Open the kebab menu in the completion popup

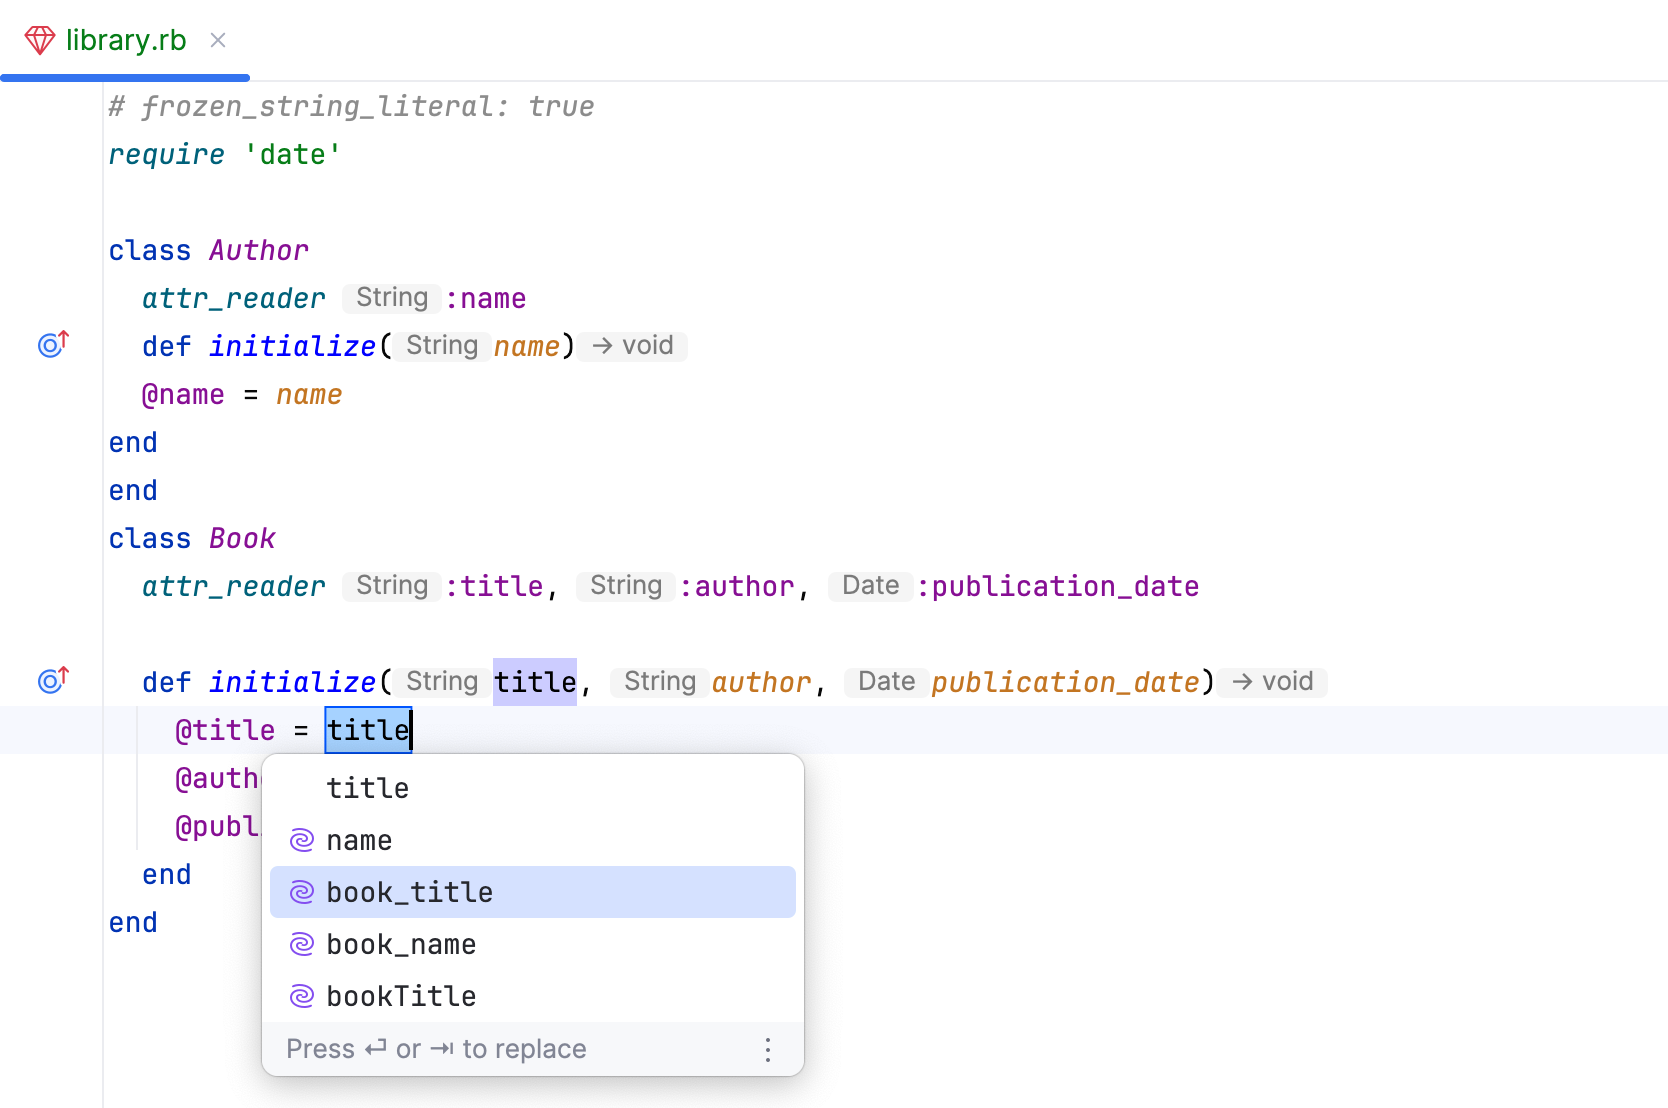click(x=767, y=1049)
